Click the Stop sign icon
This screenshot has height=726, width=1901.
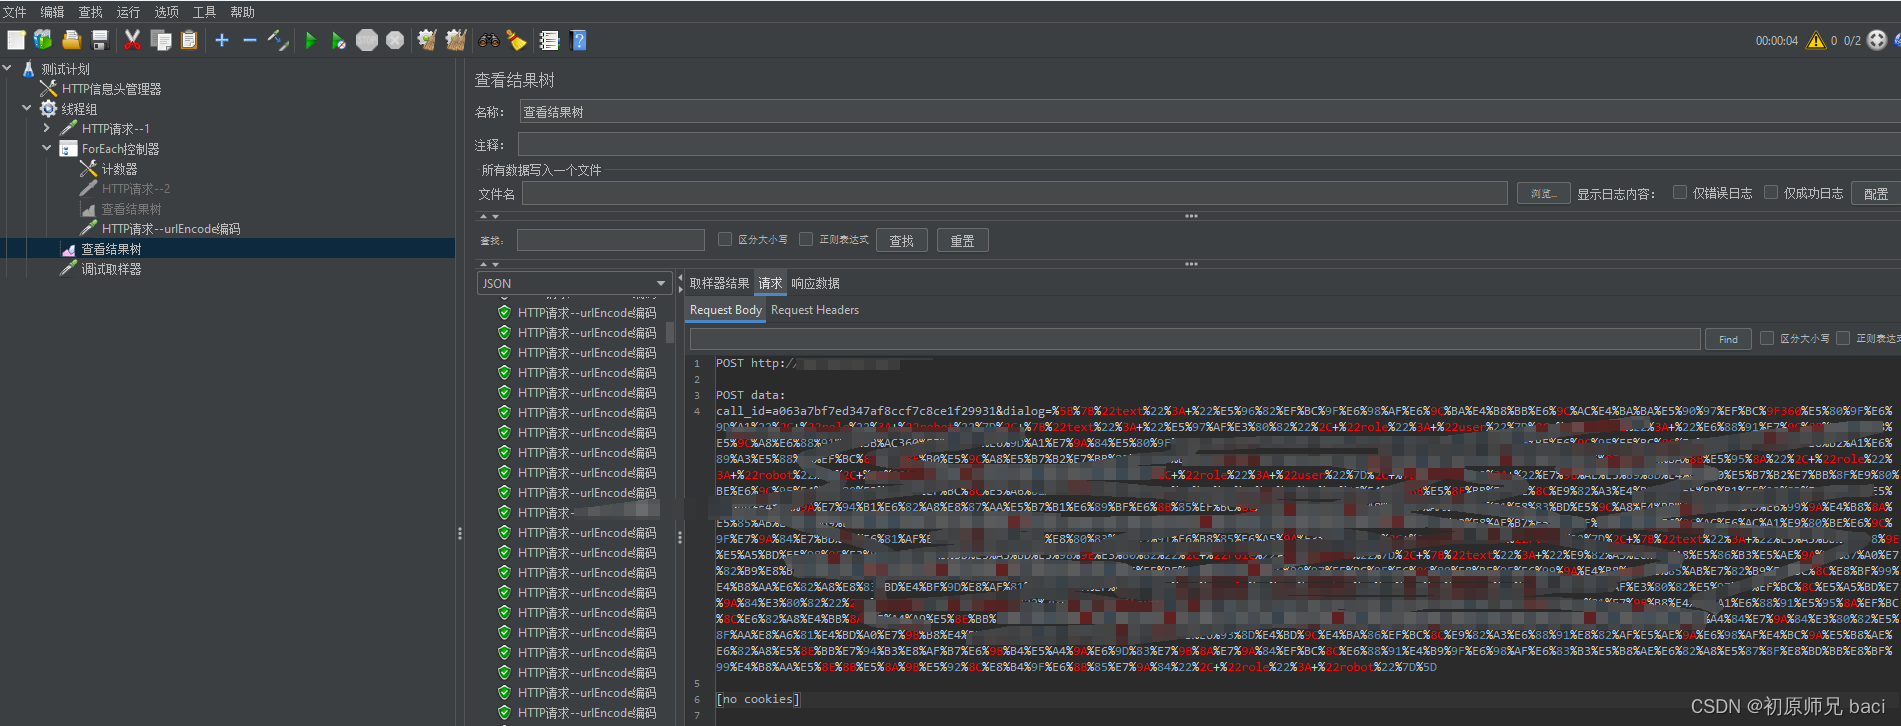367,40
